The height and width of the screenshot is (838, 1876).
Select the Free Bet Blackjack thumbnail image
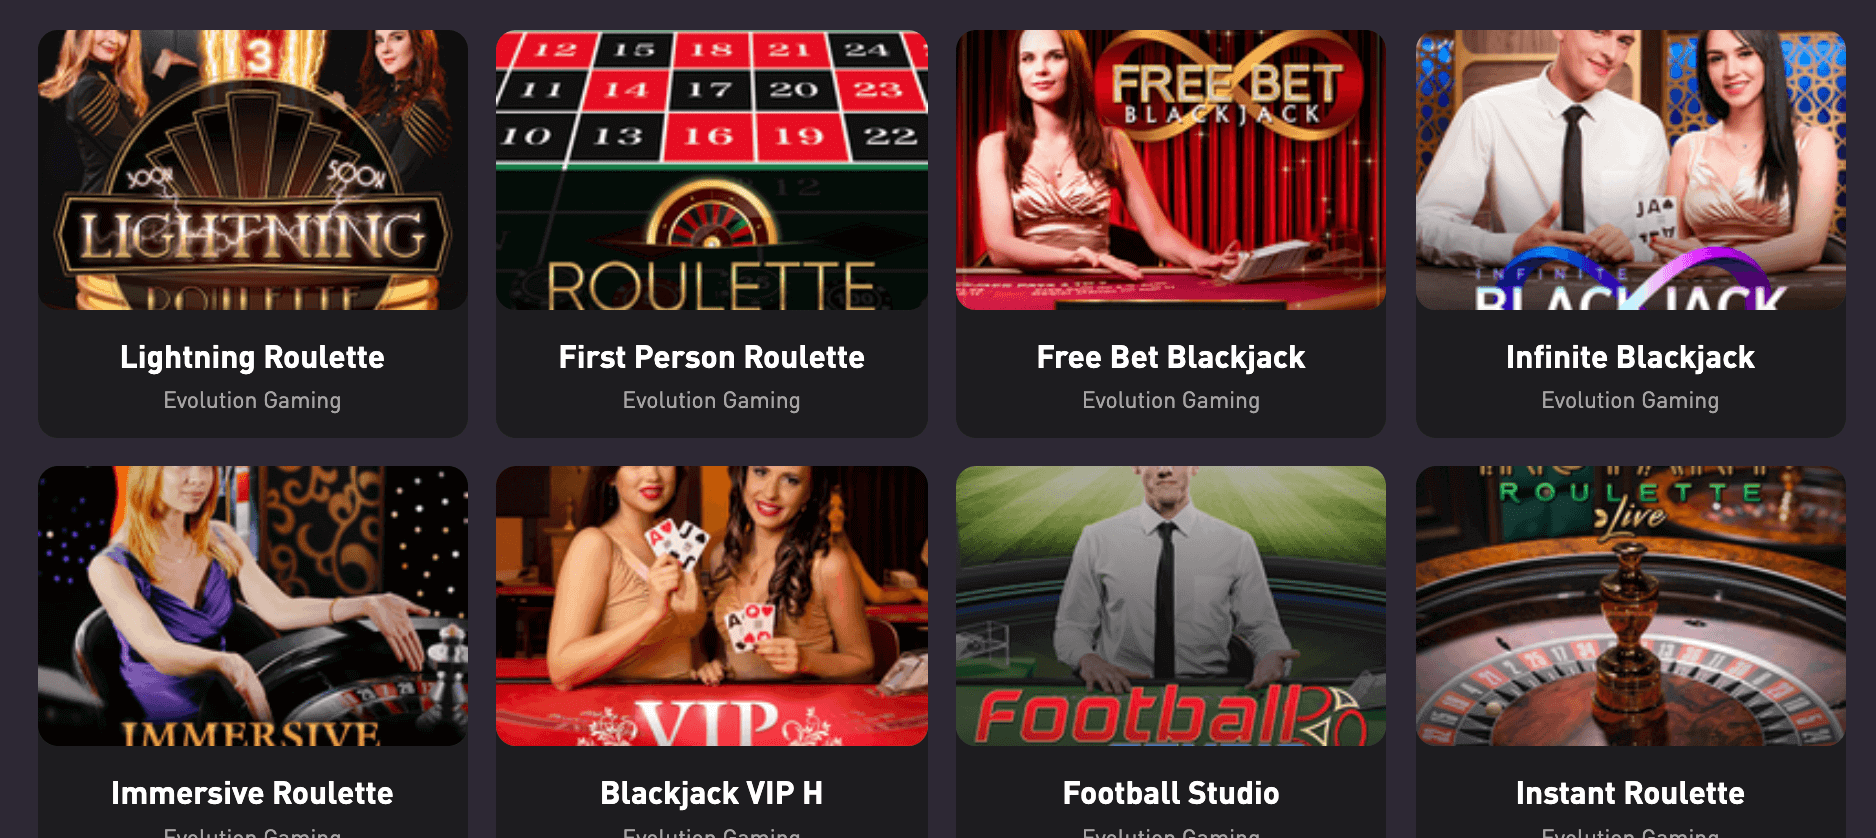[x=1171, y=170]
